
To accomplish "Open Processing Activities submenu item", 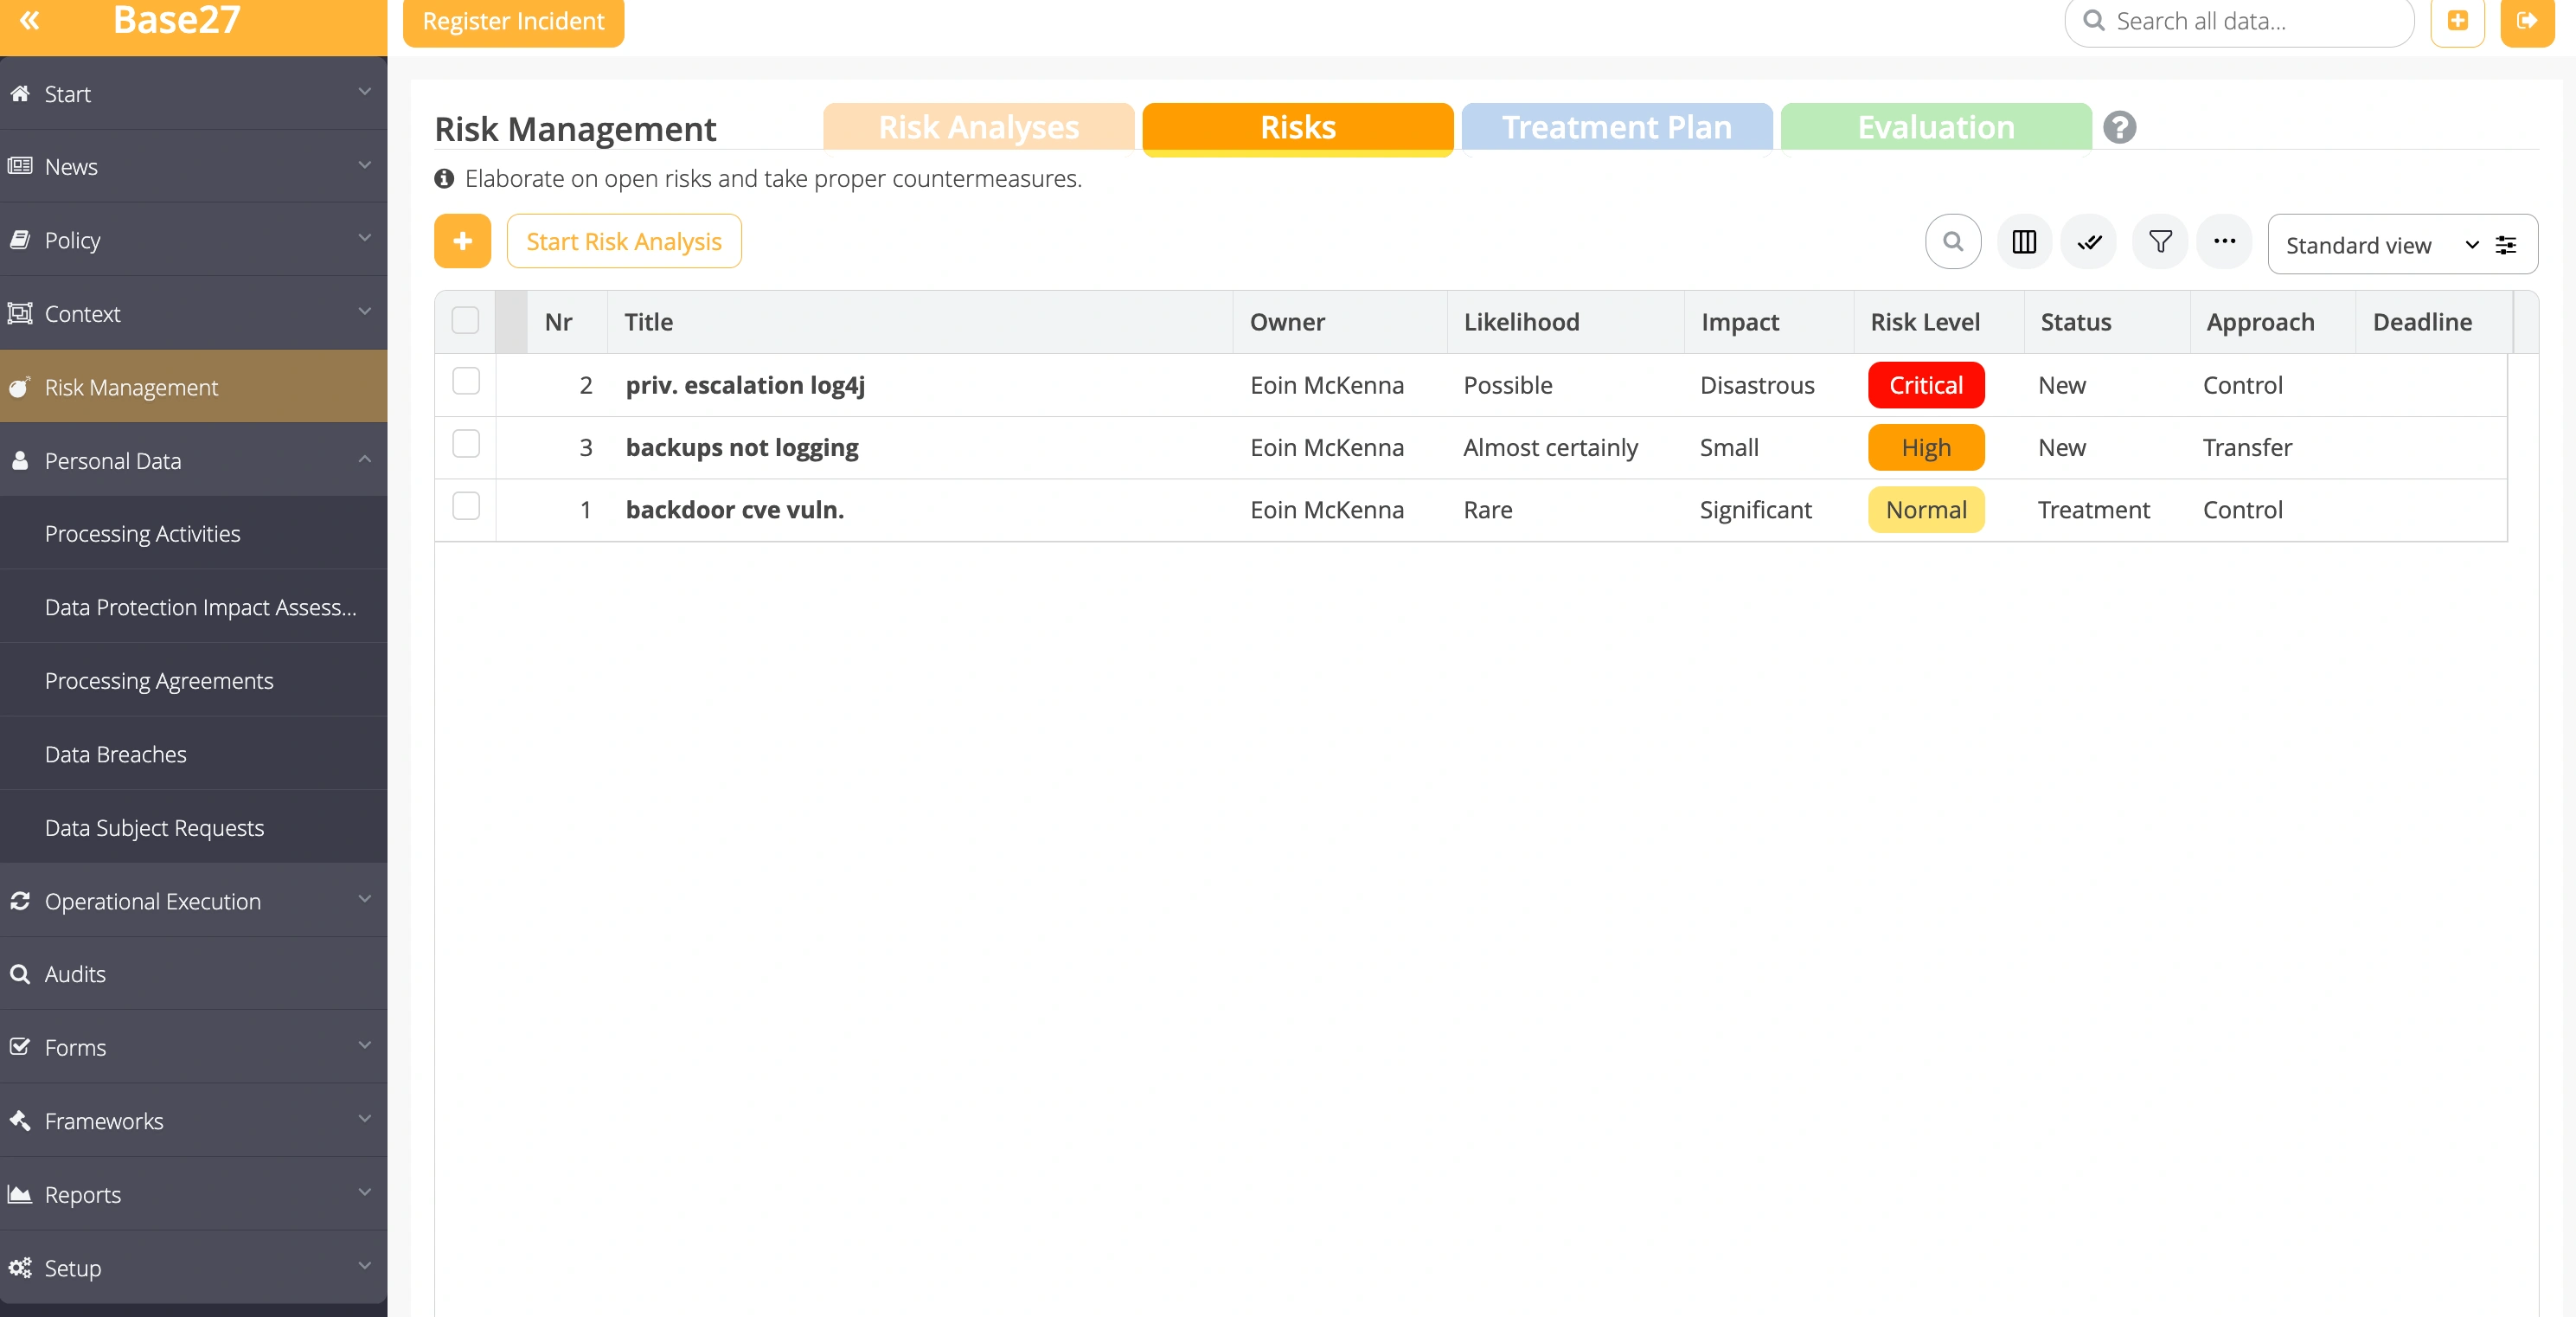I will tap(193, 533).
